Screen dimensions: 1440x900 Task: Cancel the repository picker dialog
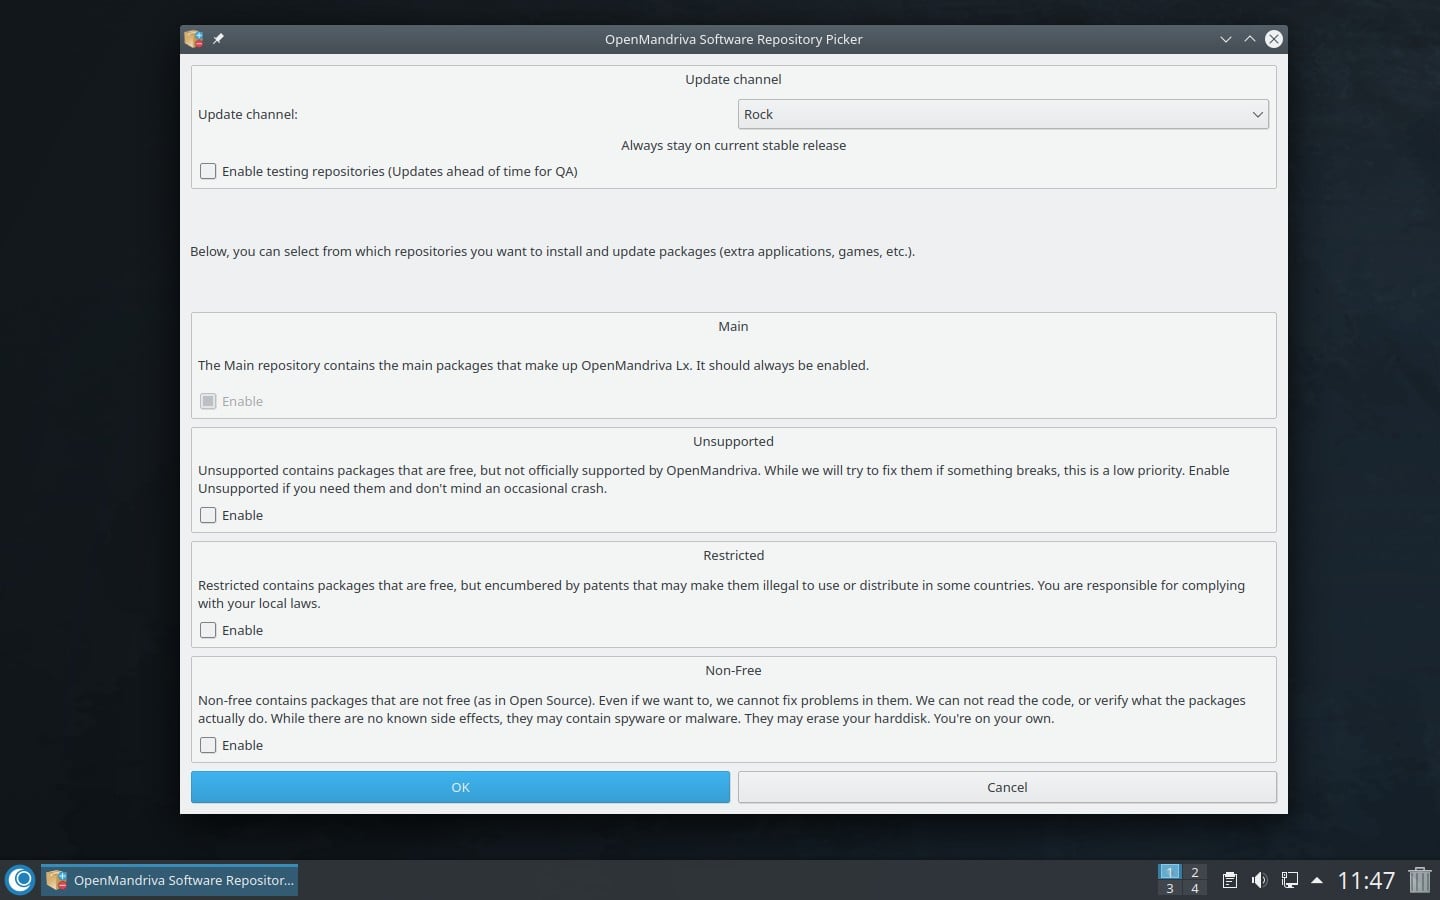1006,787
